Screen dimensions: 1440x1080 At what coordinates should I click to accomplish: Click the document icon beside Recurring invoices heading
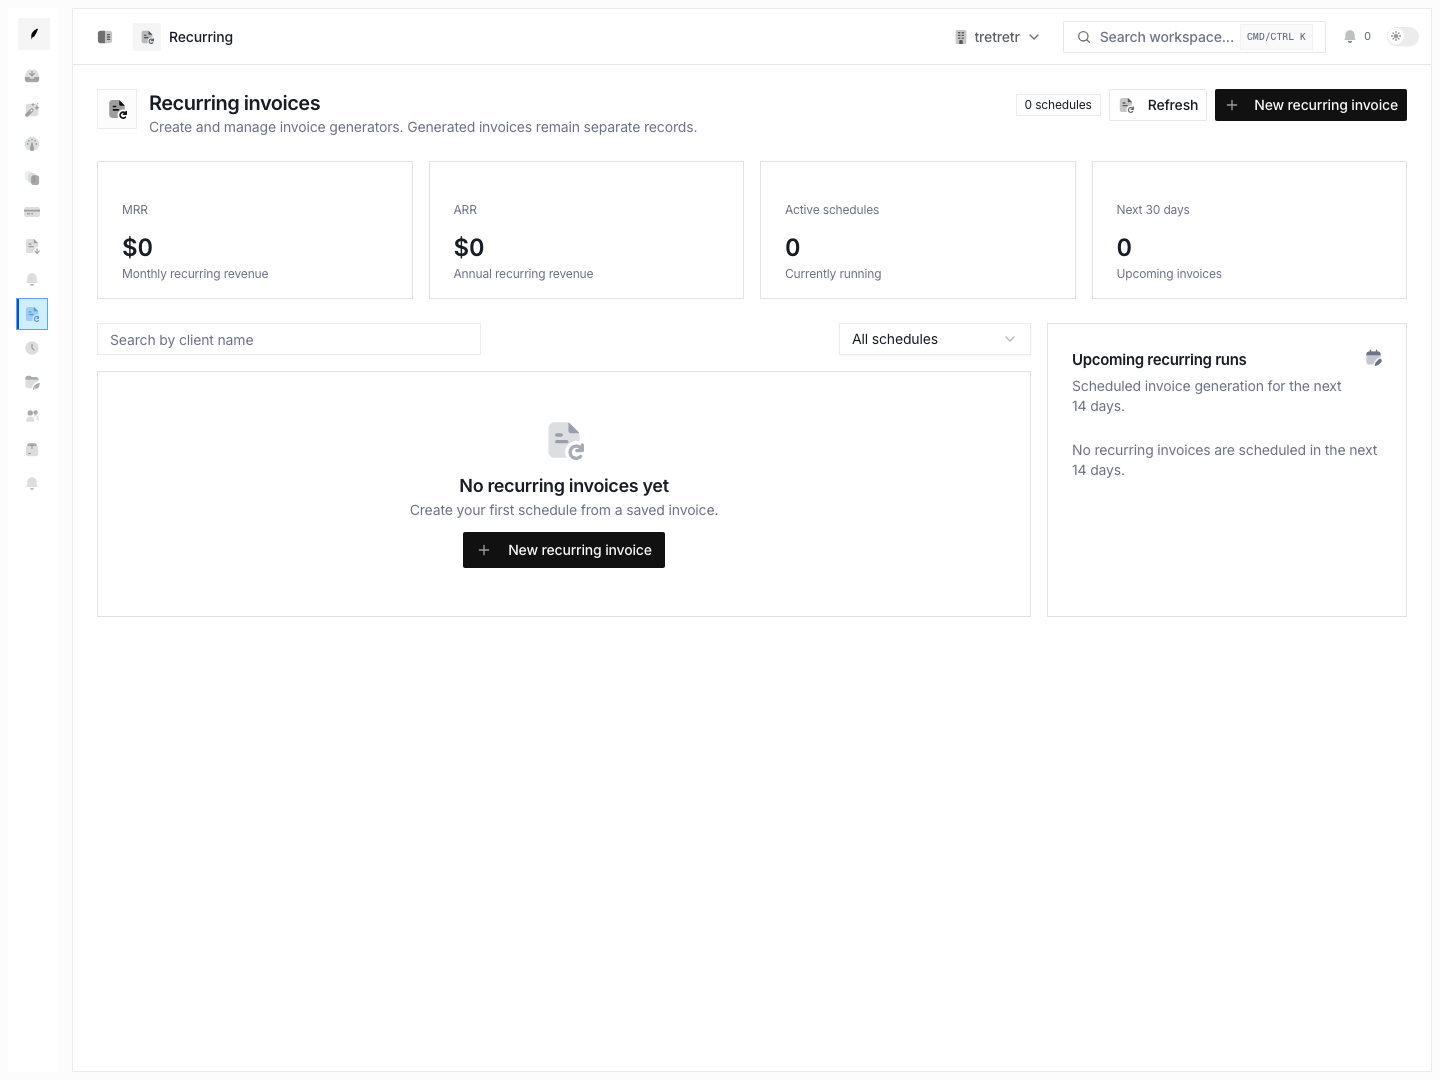point(117,109)
